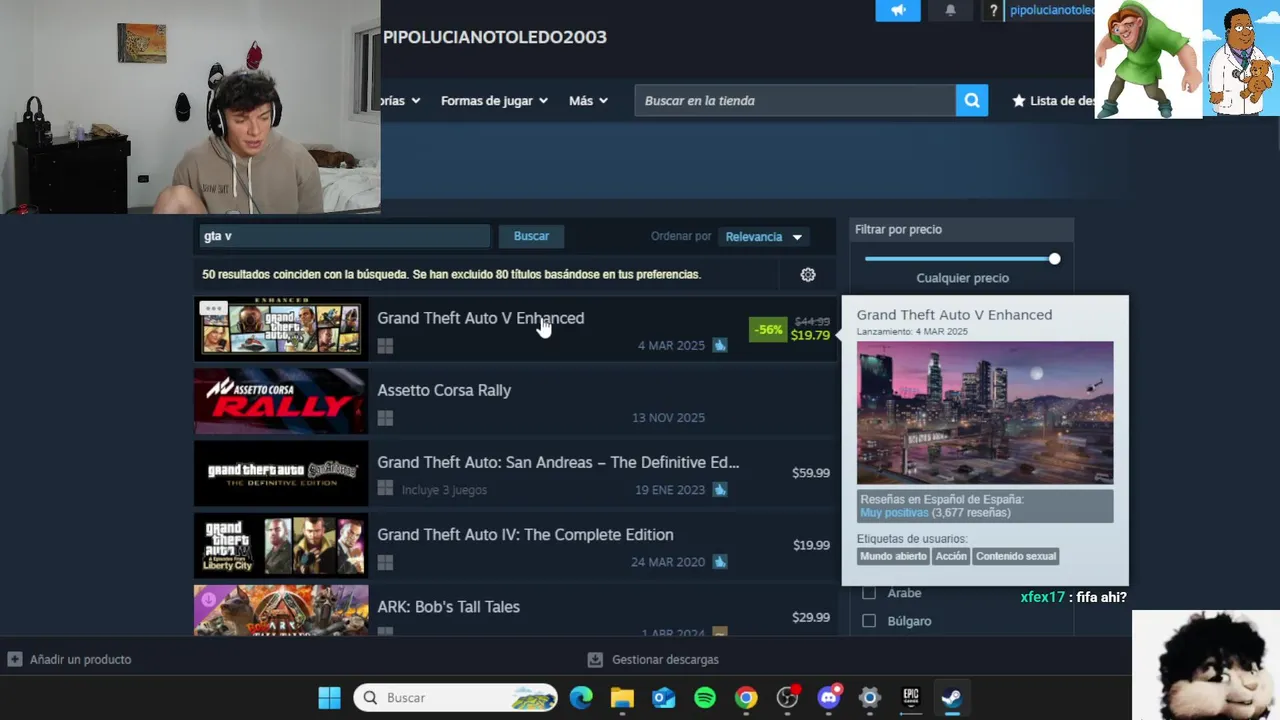
Task: Click Windows platform icon in Assetto Corsa Rally row
Action: (385, 418)
